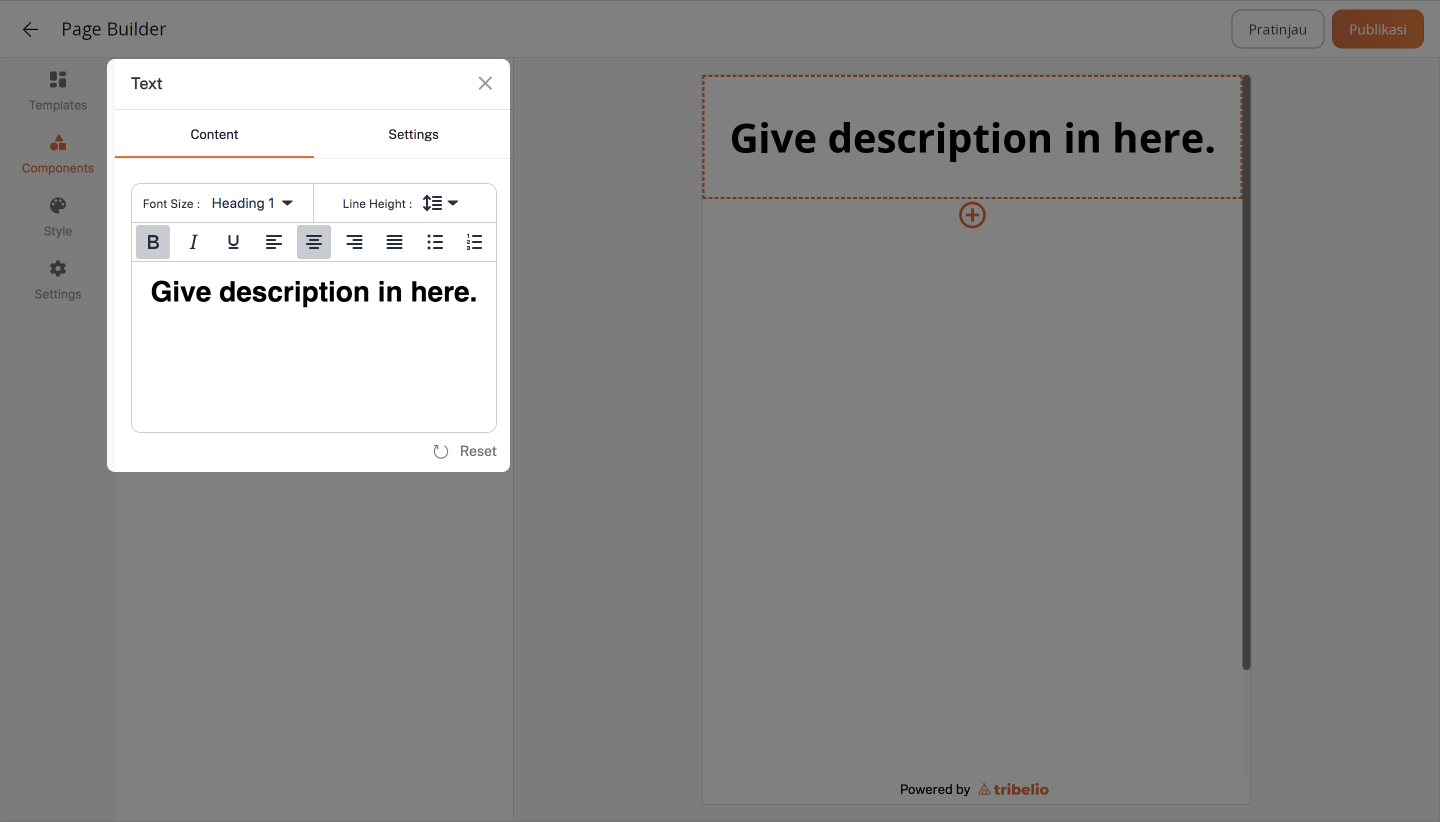Justify the text
The width and height of the screenshot is (1440, 822).
coord(395,242)
